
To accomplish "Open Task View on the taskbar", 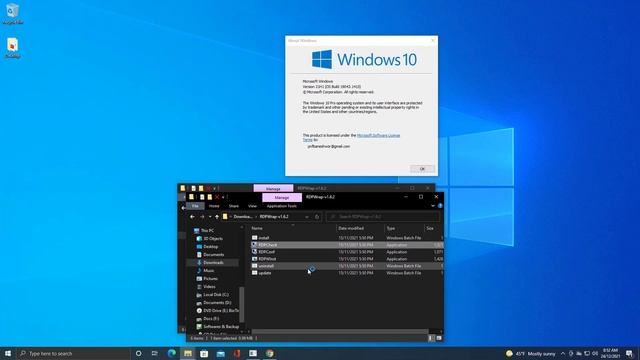I will coord(155,353).
